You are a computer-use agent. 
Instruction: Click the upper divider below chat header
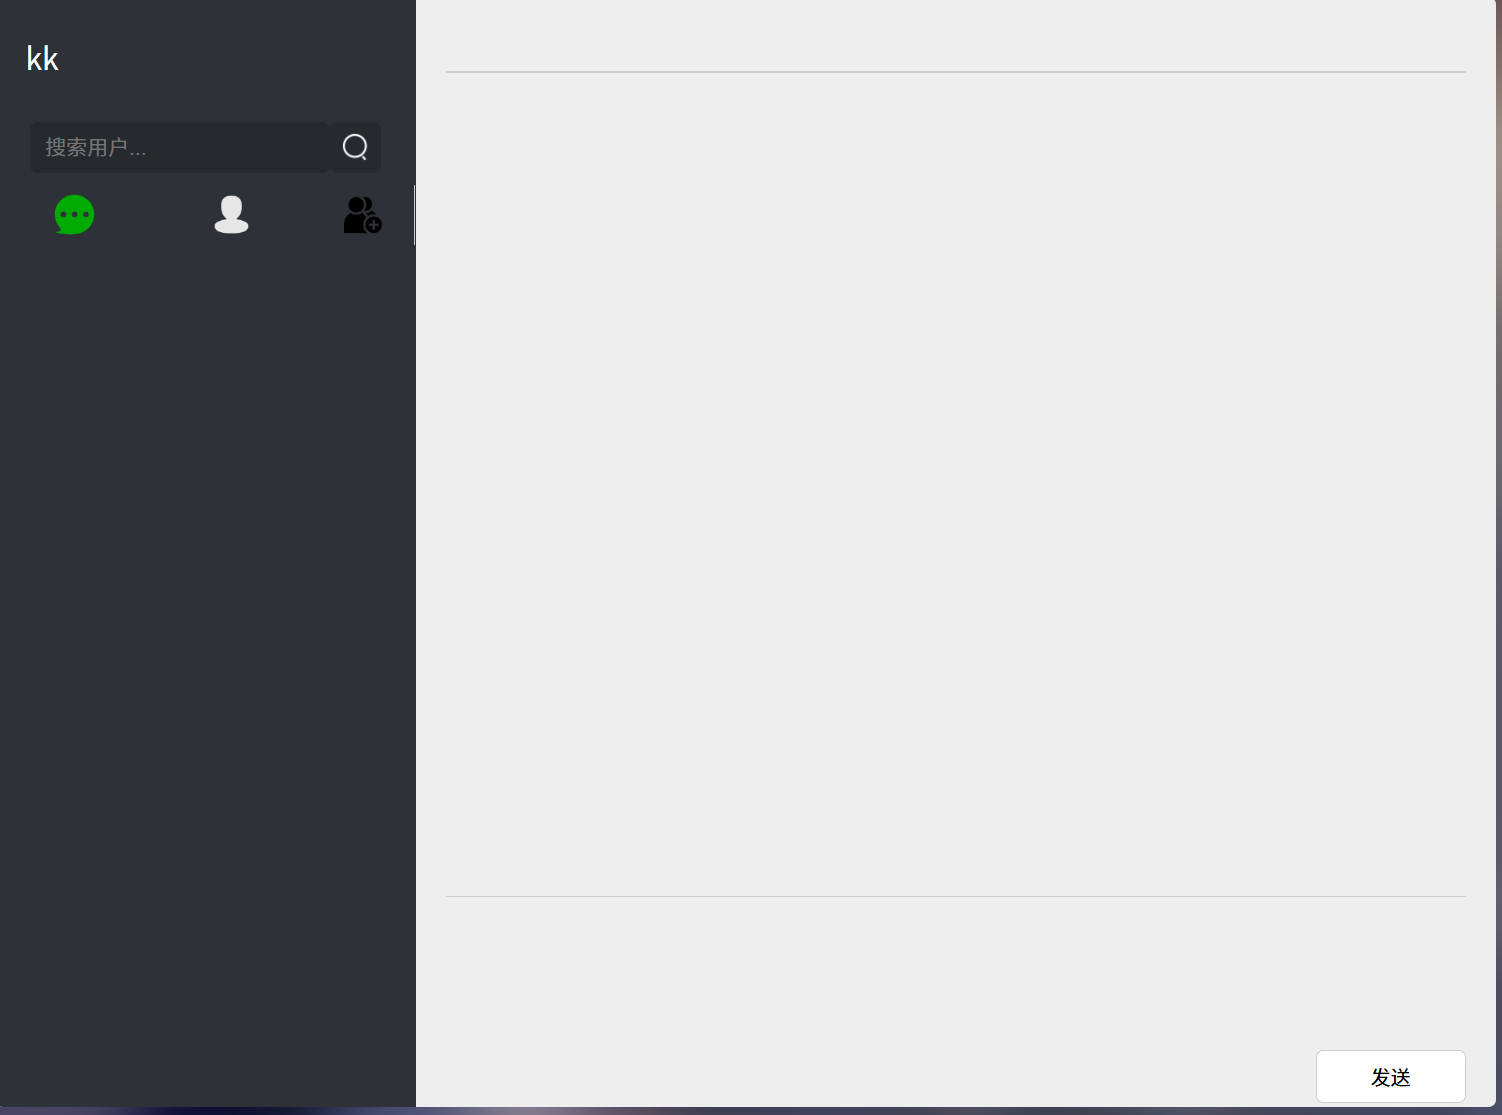(x=955, y=72)
